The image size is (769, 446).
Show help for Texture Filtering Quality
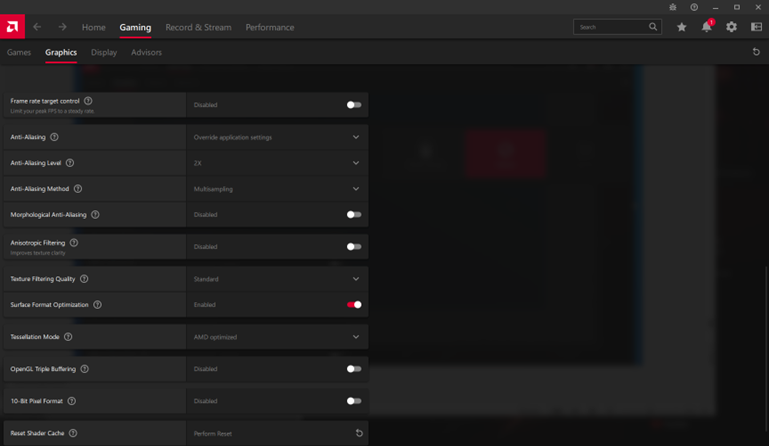point(84,279)
